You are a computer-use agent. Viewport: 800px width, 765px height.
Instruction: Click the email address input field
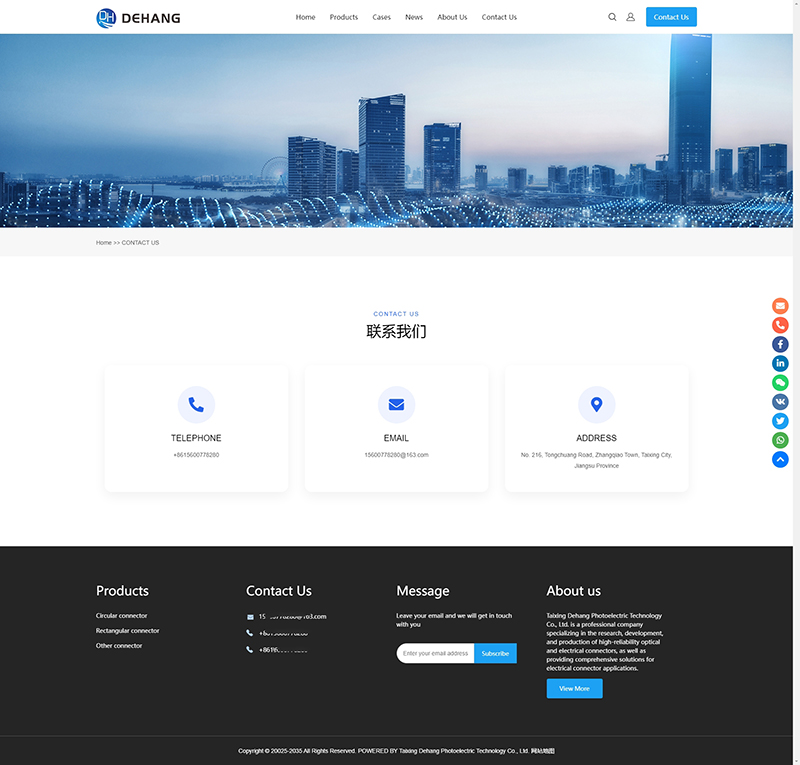coord(435,653)
